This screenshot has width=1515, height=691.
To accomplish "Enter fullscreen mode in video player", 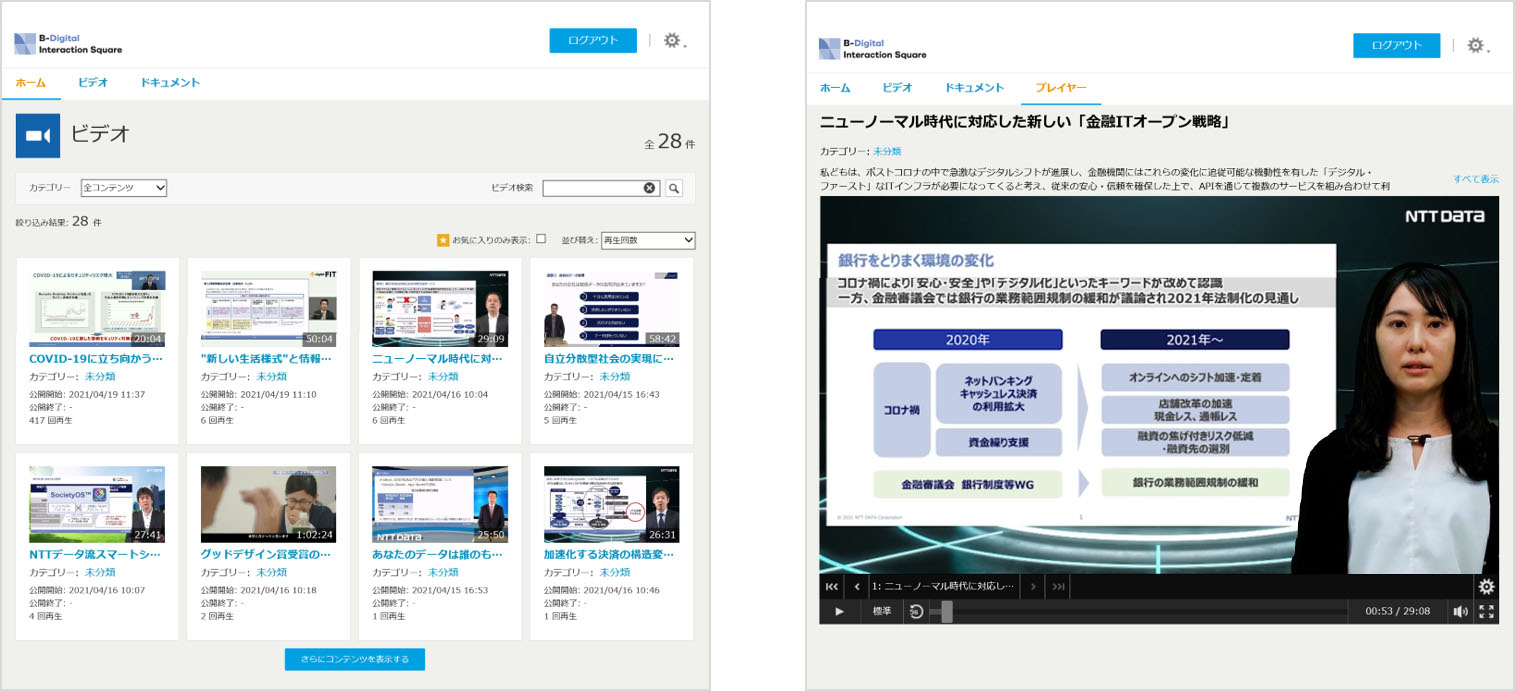I will tap(1486, 611).
